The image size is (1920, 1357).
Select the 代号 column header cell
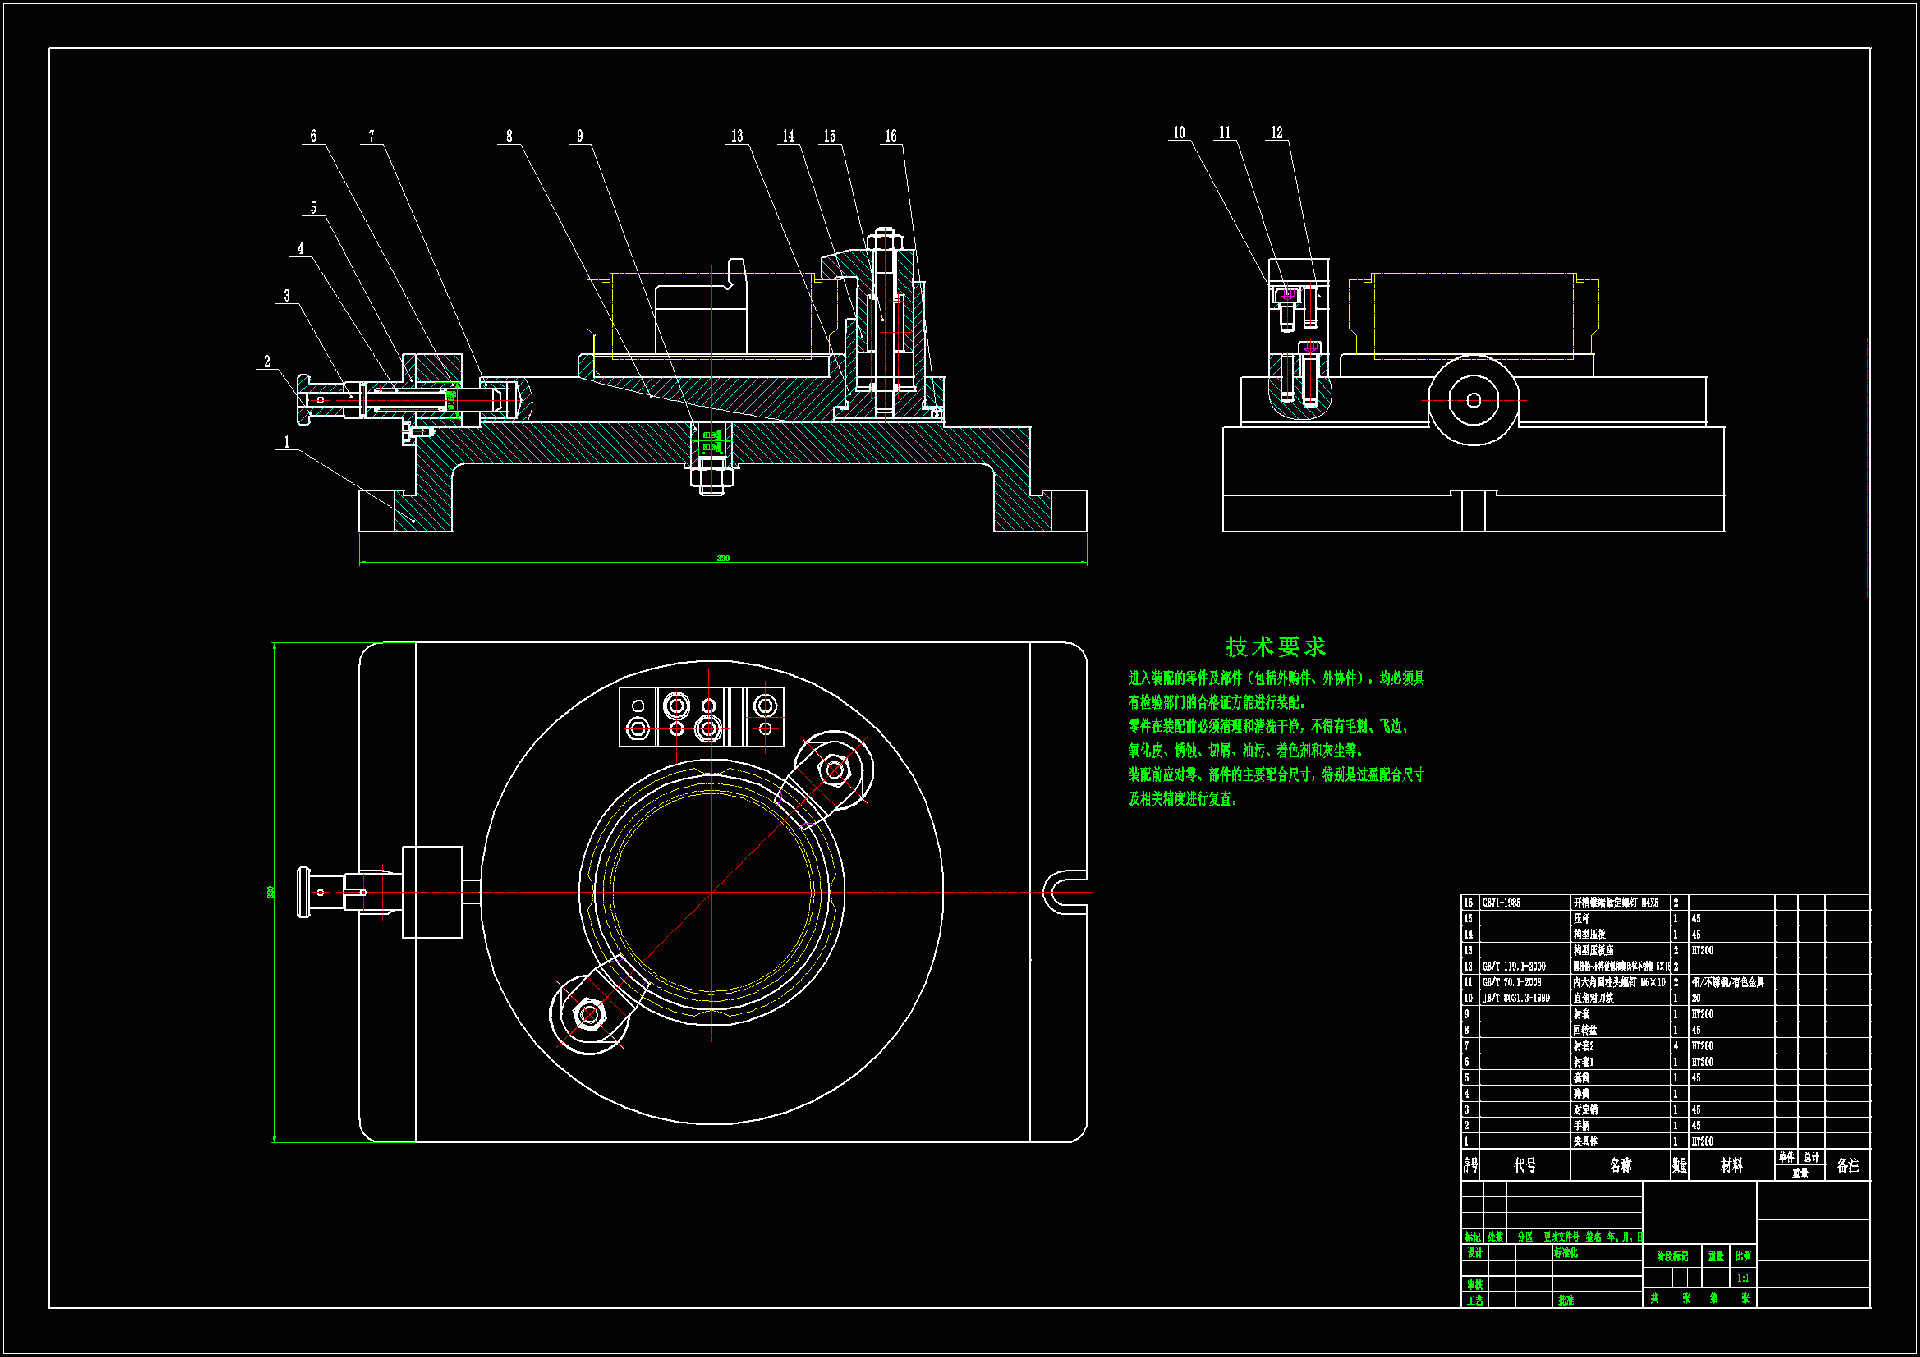[x=1524, y=1165]
